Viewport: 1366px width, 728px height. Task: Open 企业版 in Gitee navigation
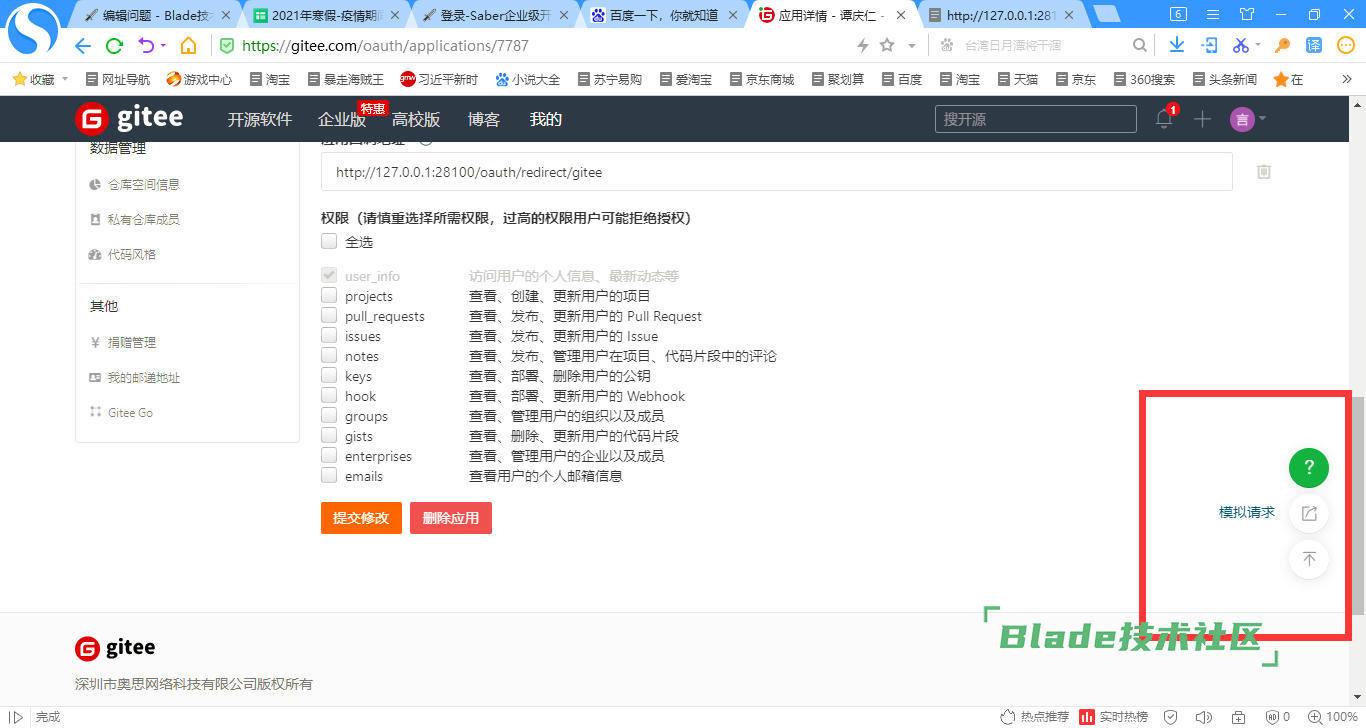[x=342, y=119]
